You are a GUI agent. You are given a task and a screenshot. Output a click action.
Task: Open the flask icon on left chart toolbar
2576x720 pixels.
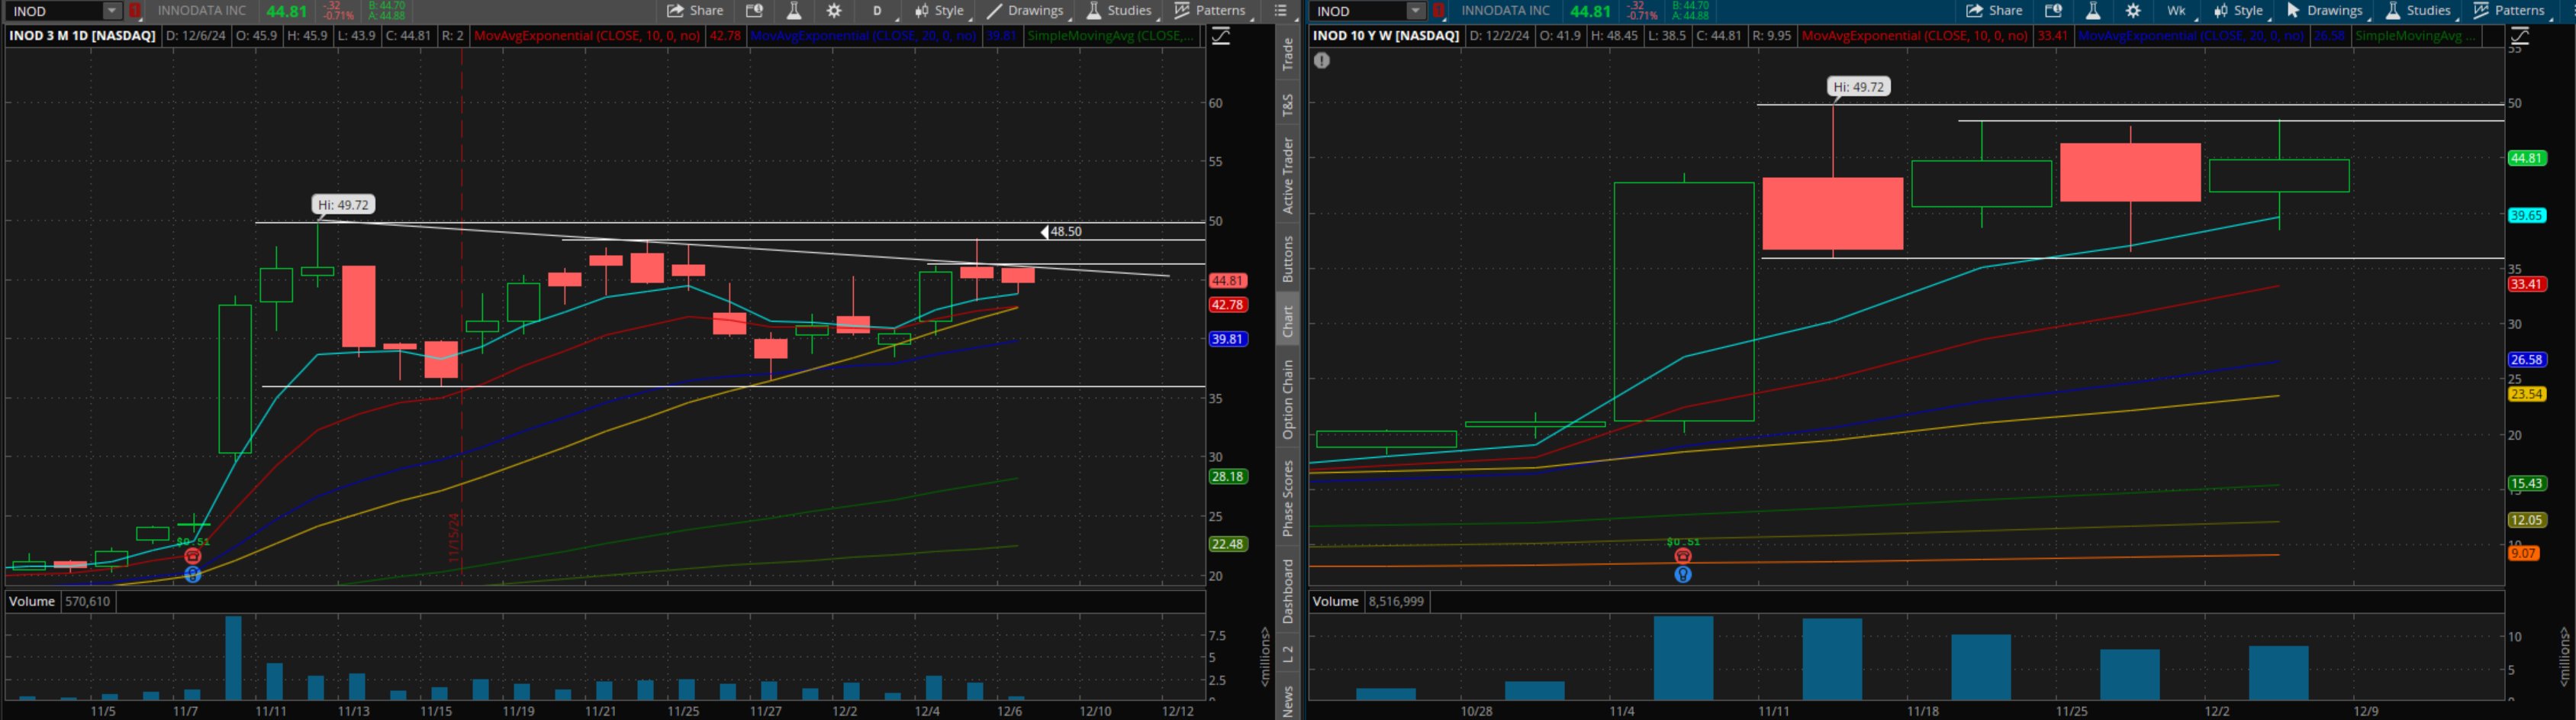click(794, 11)
